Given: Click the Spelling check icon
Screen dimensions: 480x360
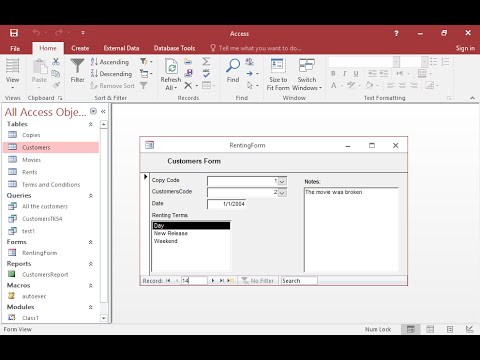Looking at the screenshot, I should point(206,73).
